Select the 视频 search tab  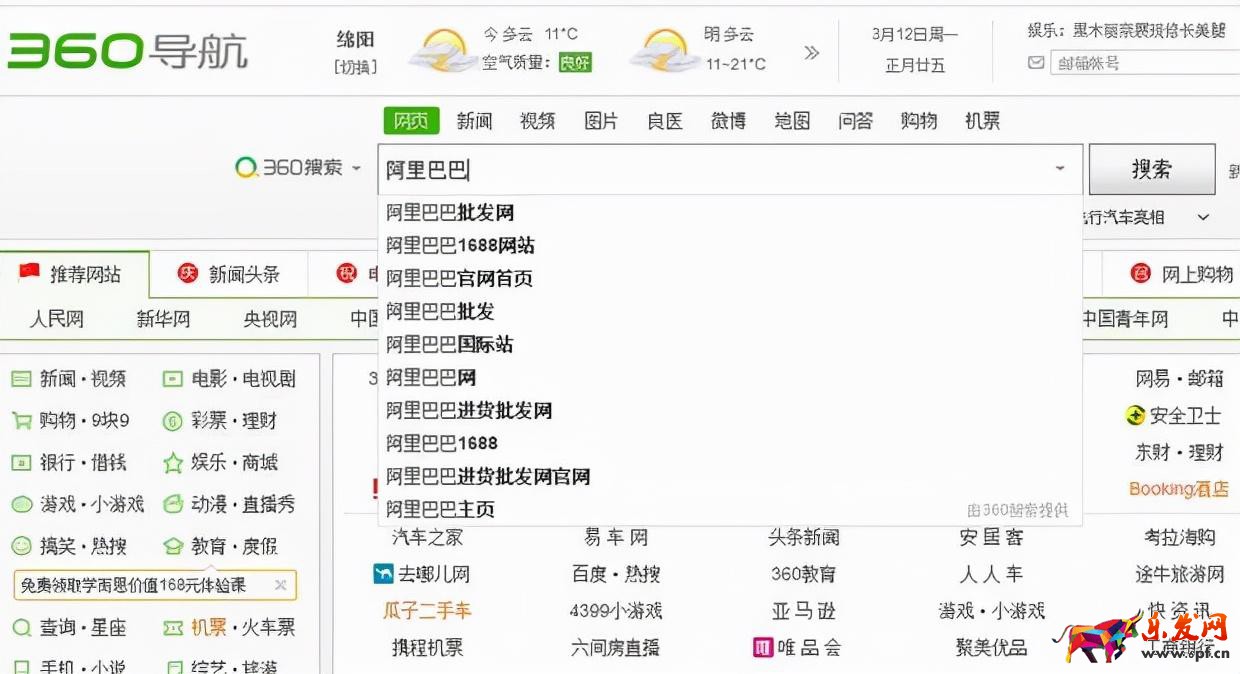click(x=538, y=121)
